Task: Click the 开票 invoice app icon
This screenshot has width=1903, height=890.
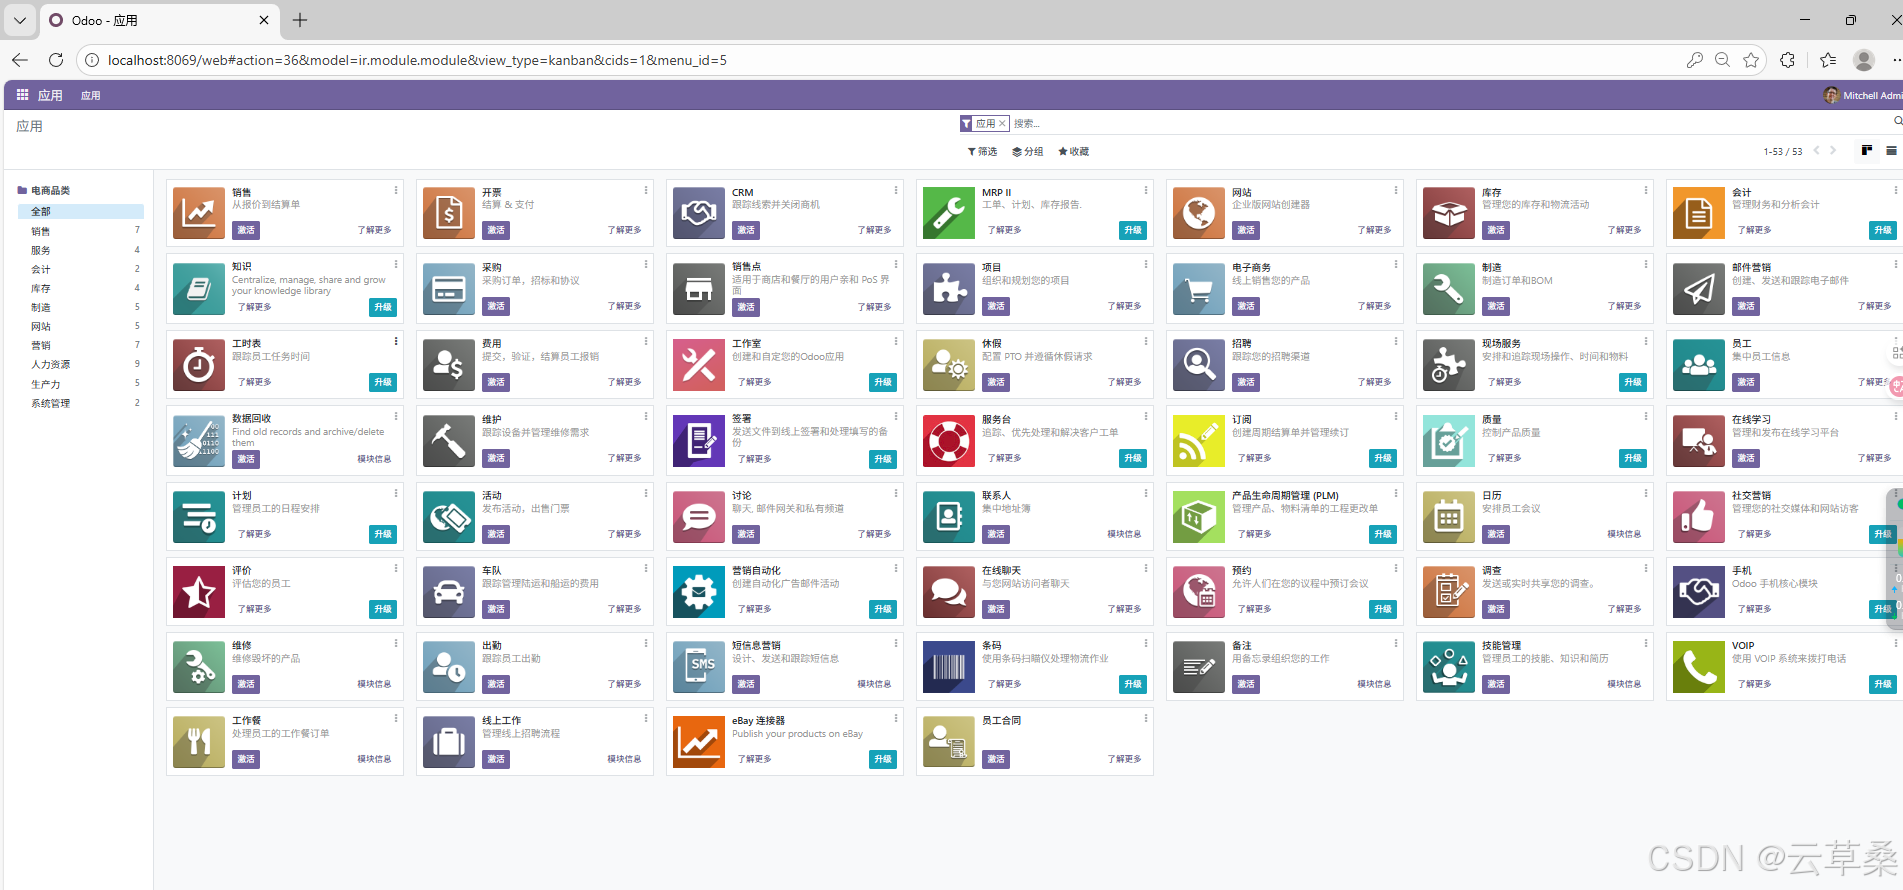Action: [x=448, y=213]
